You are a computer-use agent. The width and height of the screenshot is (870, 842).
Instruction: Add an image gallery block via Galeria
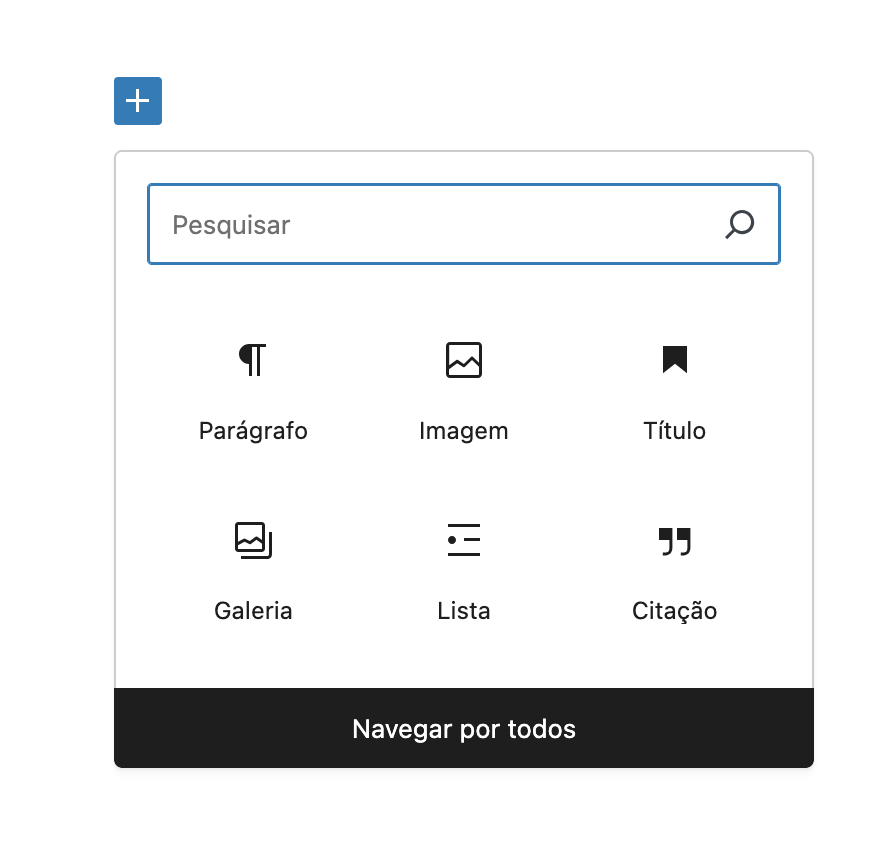(253, 570)
